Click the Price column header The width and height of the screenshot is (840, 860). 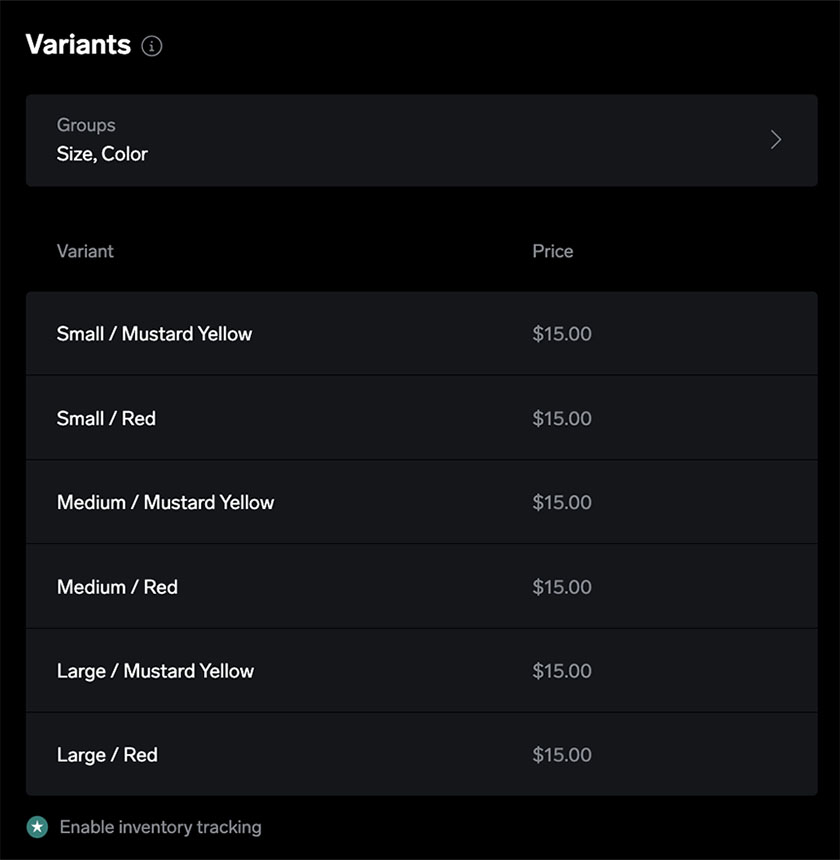coord(553,251)
